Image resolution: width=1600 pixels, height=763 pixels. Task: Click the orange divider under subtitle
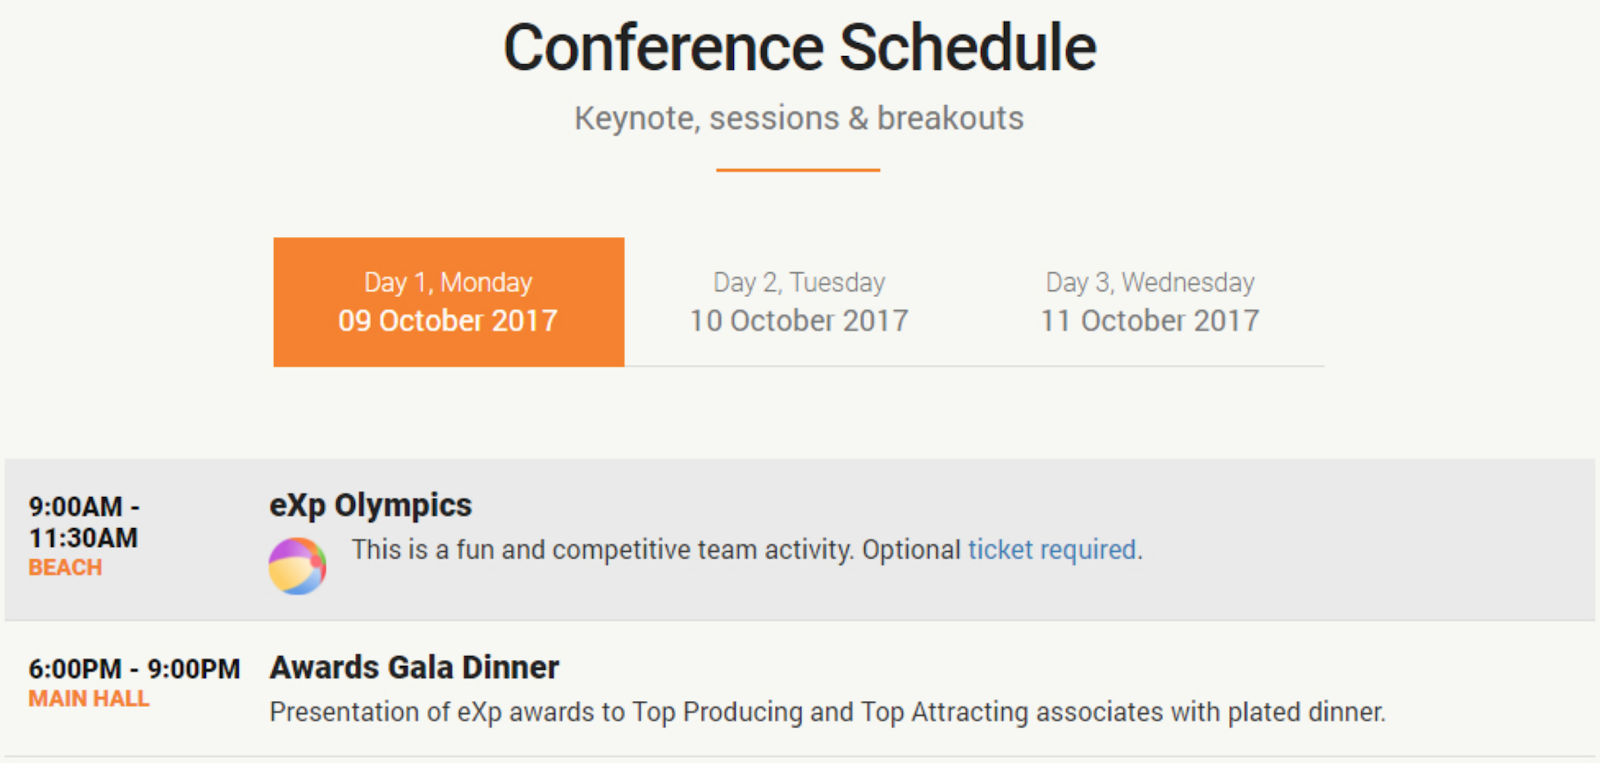coord(798,170)
